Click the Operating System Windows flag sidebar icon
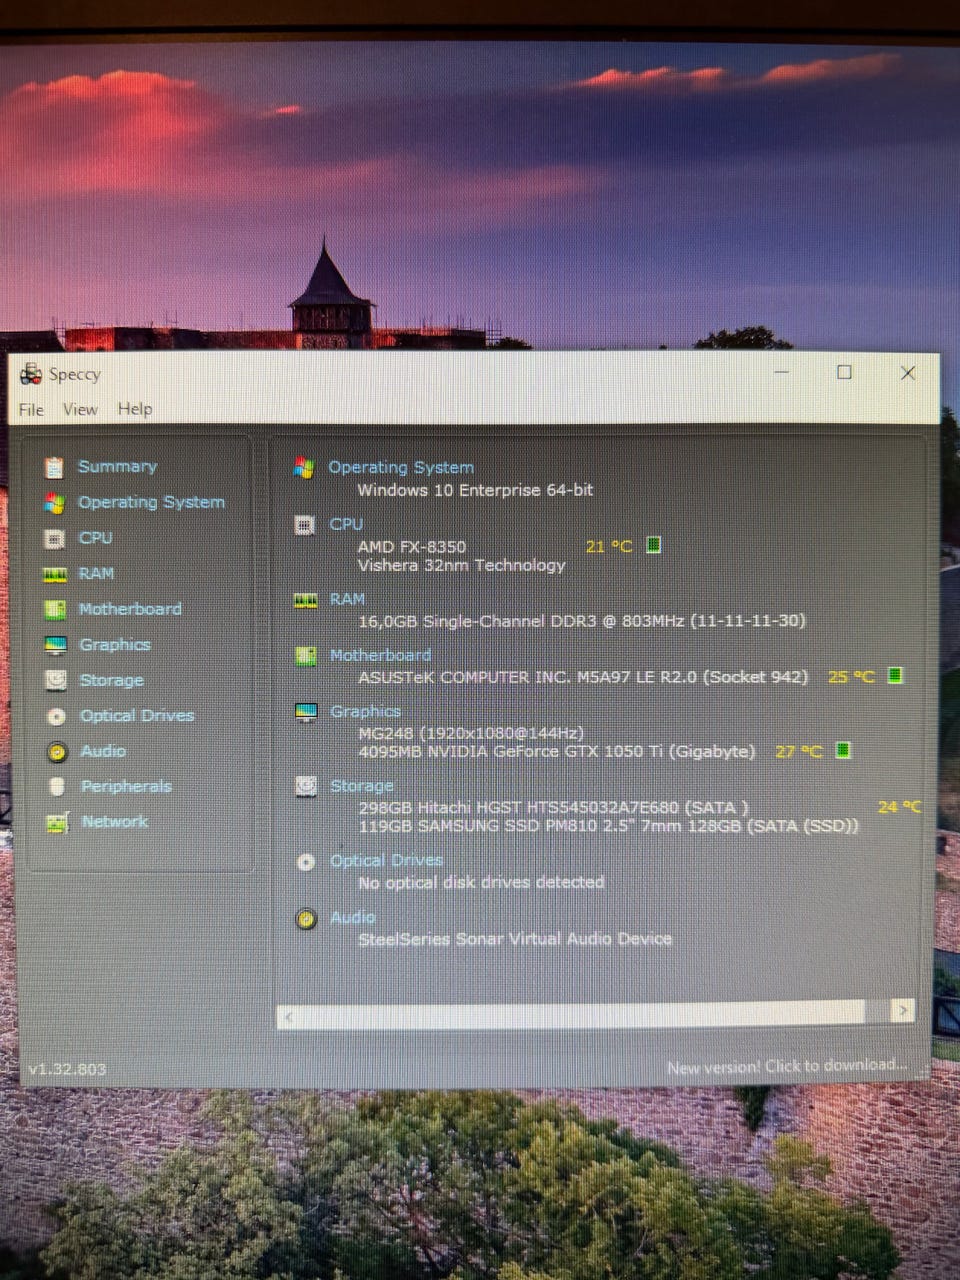The width and height of the screenshot is (960, 1280). coord(55,503)
